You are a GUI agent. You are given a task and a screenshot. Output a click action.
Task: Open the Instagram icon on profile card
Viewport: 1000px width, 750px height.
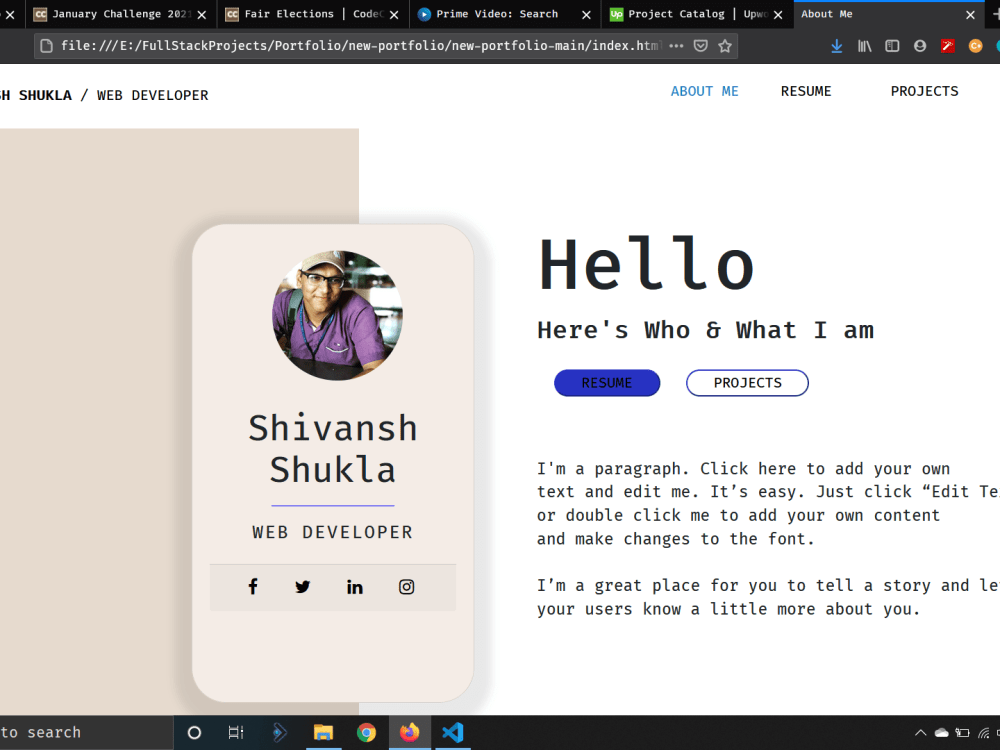pyautogui.click(x=406, y=587)
